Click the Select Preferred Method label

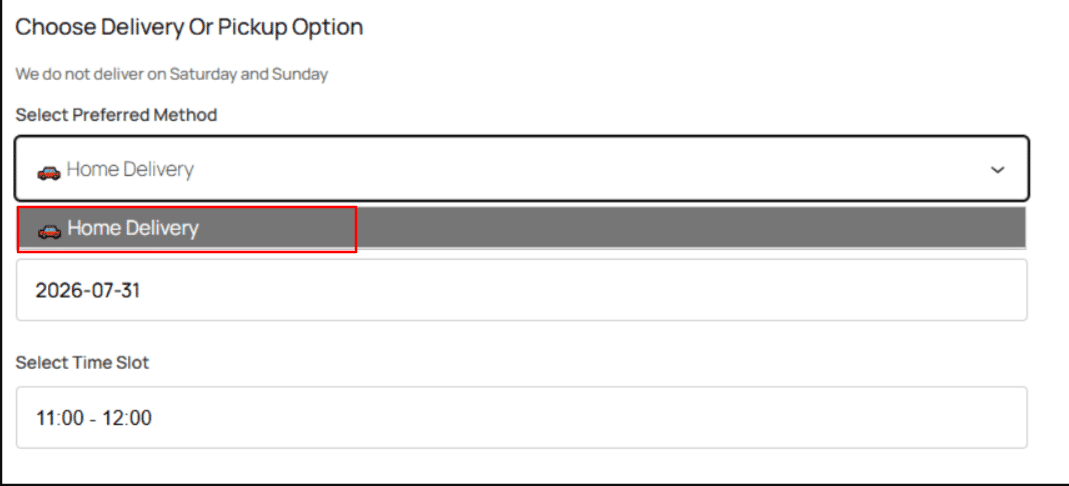(117, 115)
